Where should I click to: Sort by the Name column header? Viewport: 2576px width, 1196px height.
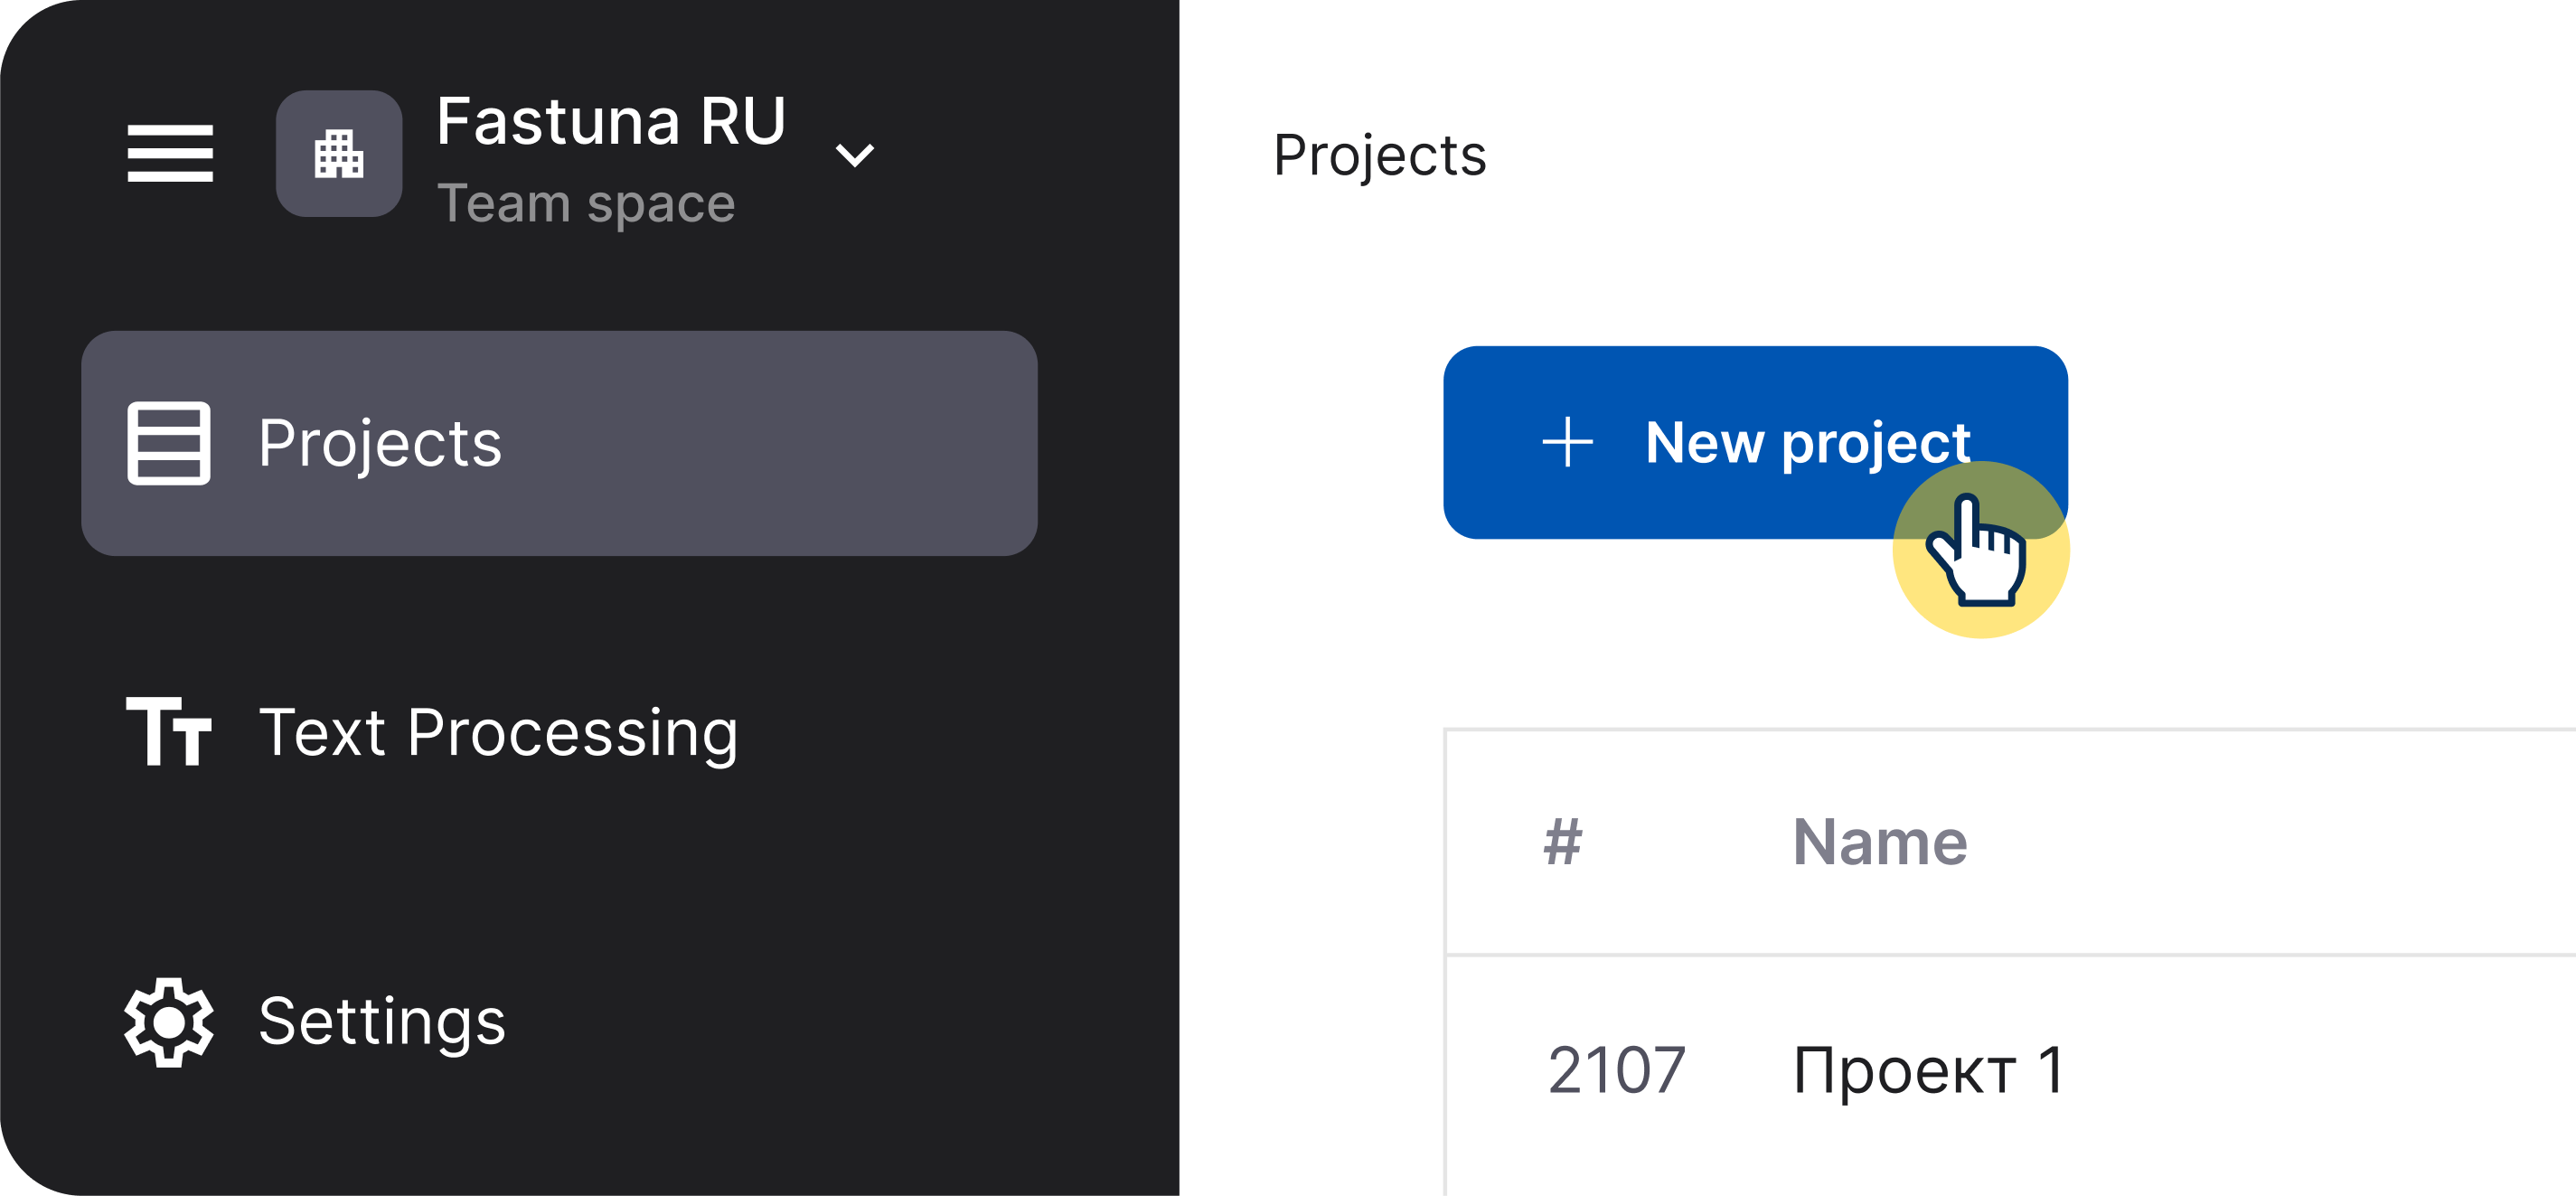point(1879,842)
